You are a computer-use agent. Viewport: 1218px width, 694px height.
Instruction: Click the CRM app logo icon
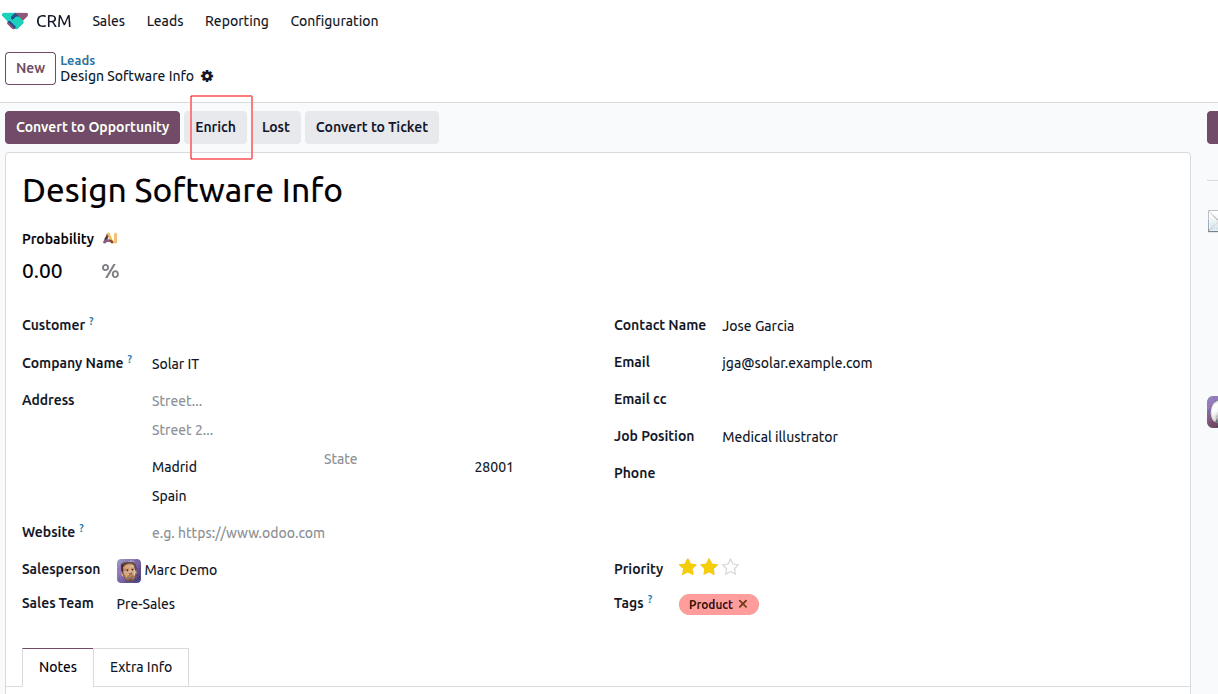[x=15, y=21]
